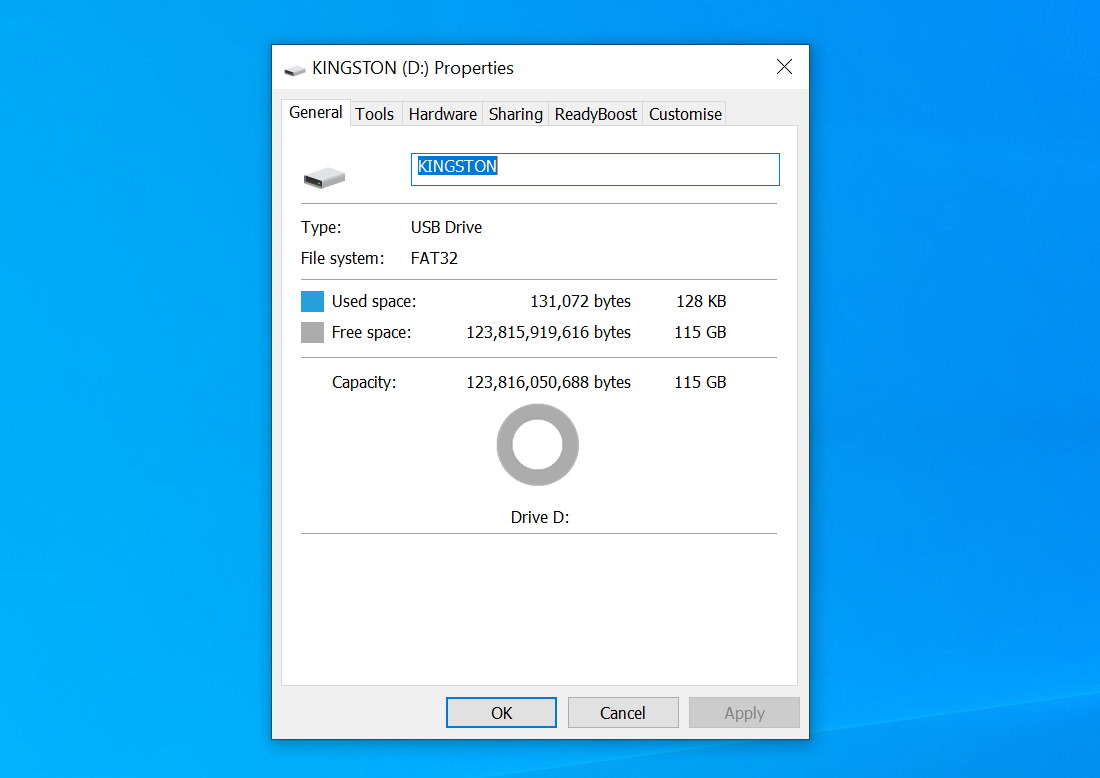Go to the Sharing tab
The image size is (1100, 778).
pos(516,114)
